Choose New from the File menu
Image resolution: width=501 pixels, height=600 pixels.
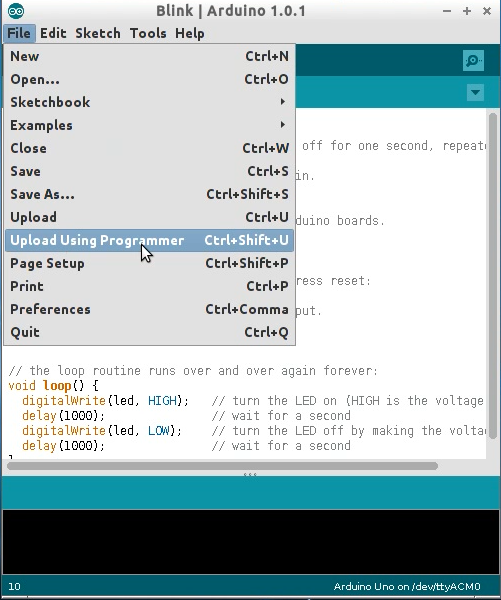click(149, 56)
